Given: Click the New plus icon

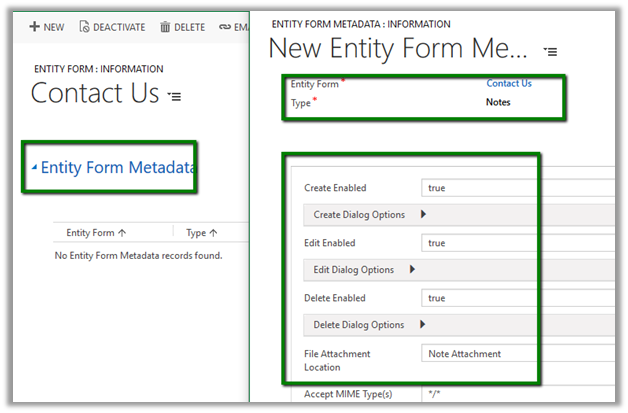Looking at the screenshot, I should tap(34, 27).
